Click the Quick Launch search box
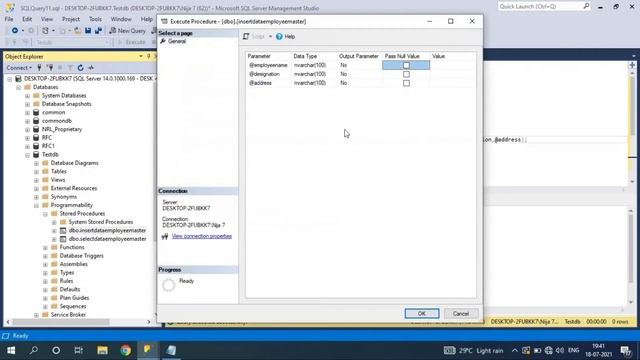Image resolution: width=640 pixels, height=360 pixels. 543,7
